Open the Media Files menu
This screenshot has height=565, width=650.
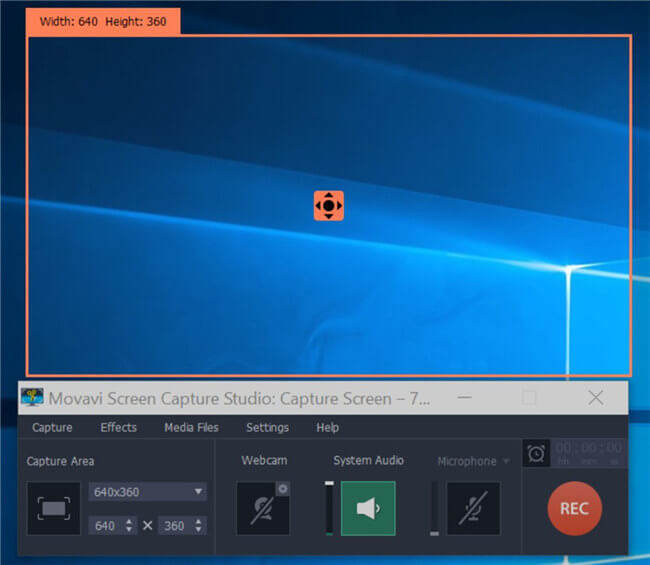pyautogui.click(x=191, y=427)
